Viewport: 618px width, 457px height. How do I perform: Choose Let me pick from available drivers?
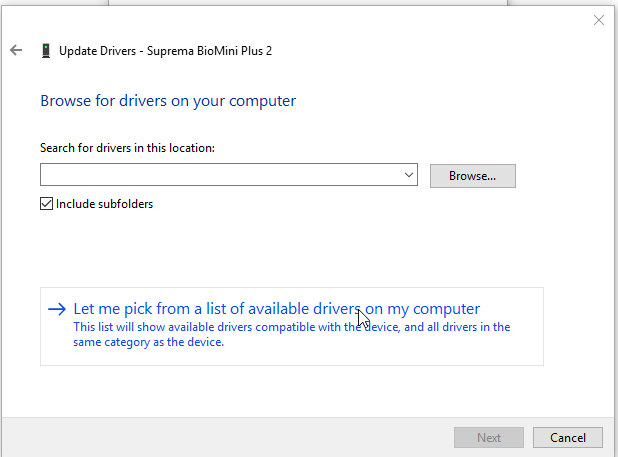[276, 309]
